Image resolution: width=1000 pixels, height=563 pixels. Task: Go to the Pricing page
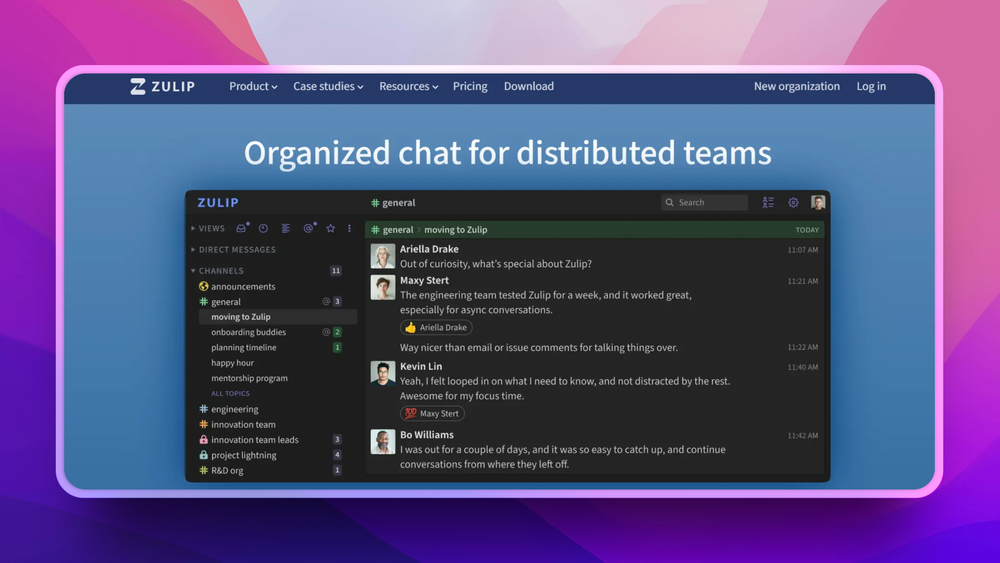[470, 86]
